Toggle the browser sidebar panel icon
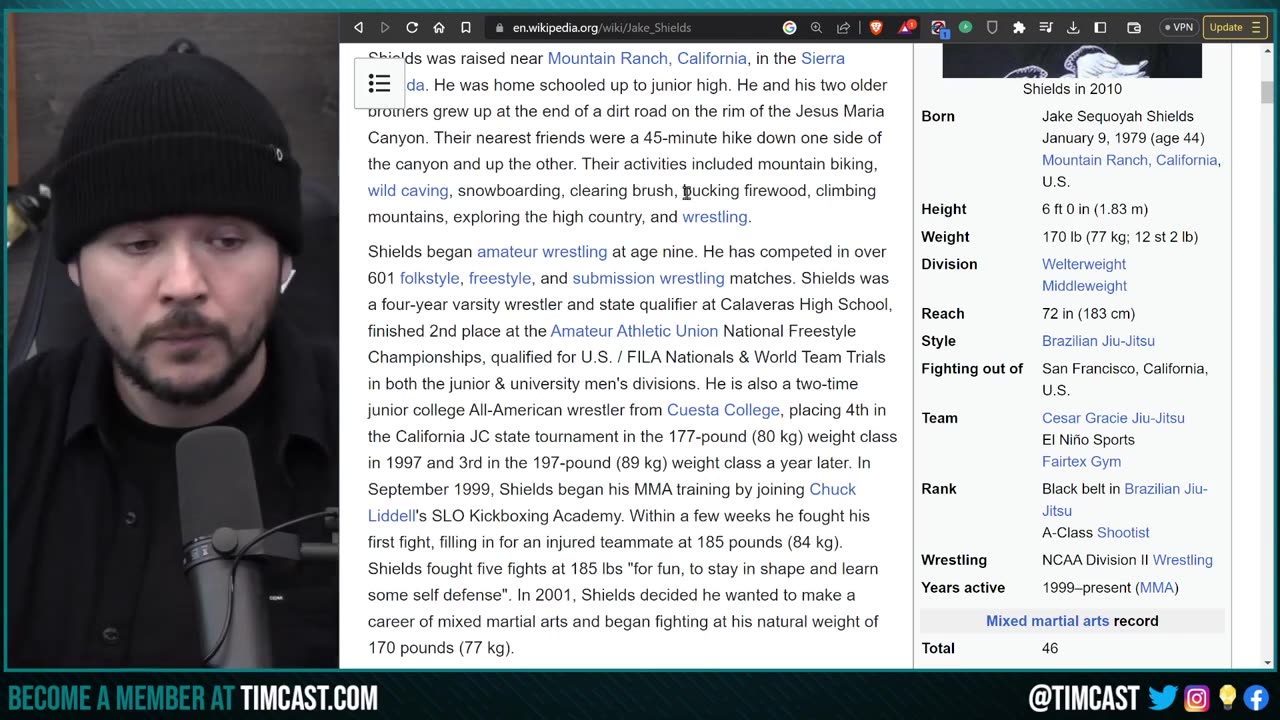1280x720 pixels. (1100, 28)
